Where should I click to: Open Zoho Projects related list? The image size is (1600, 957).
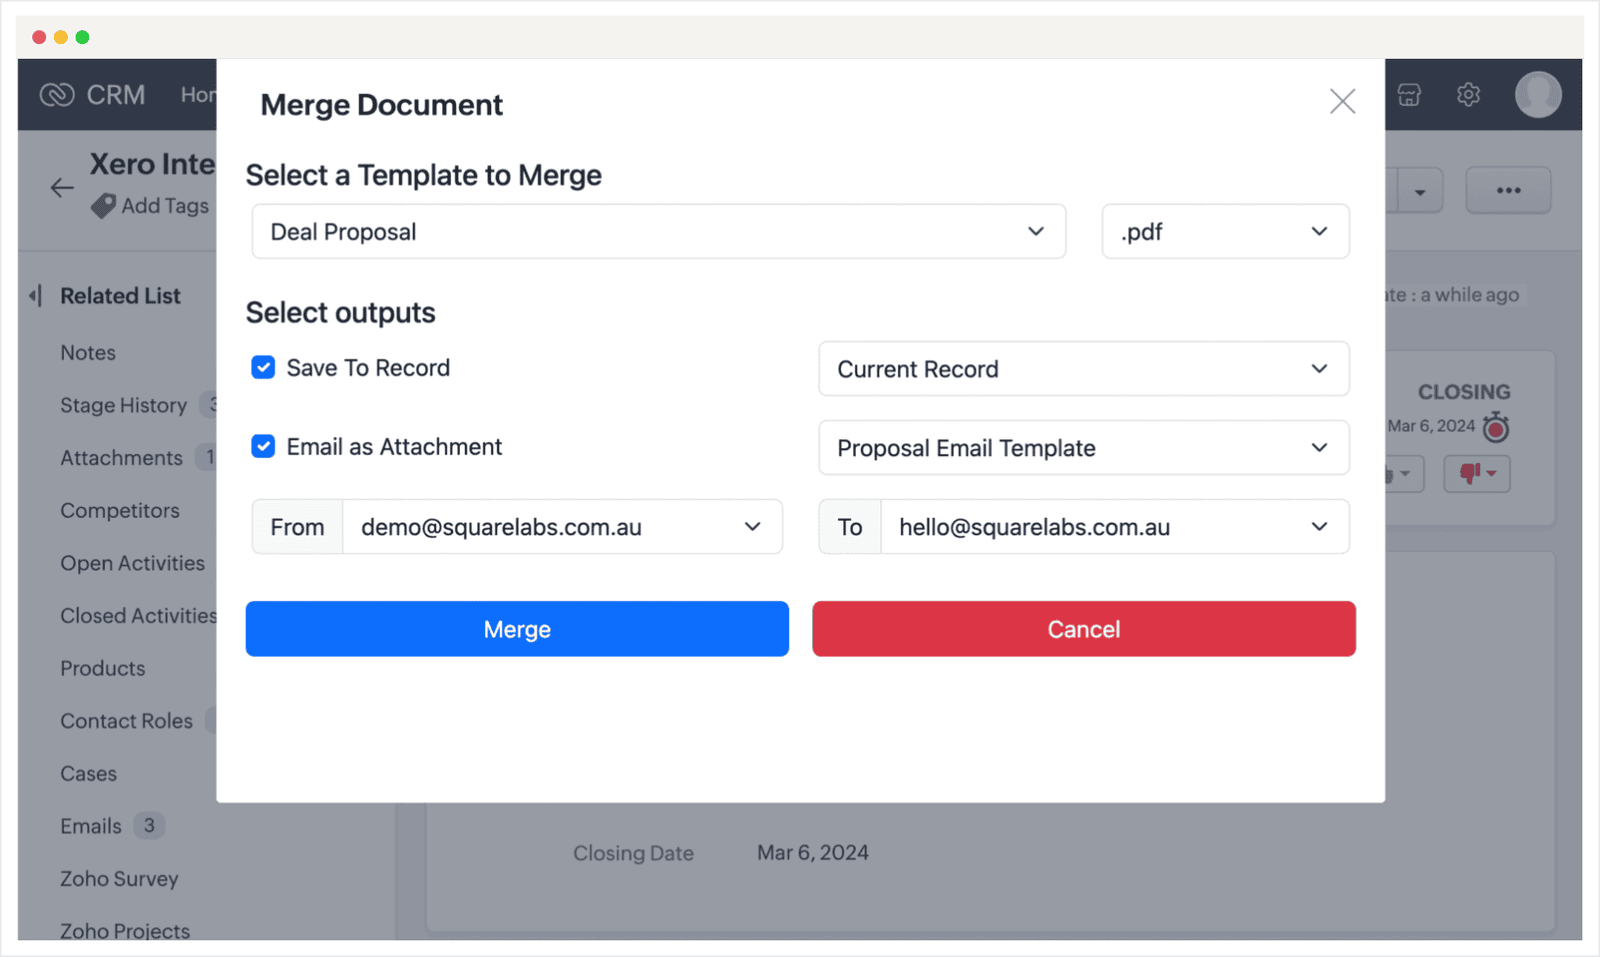coord(125,931)
